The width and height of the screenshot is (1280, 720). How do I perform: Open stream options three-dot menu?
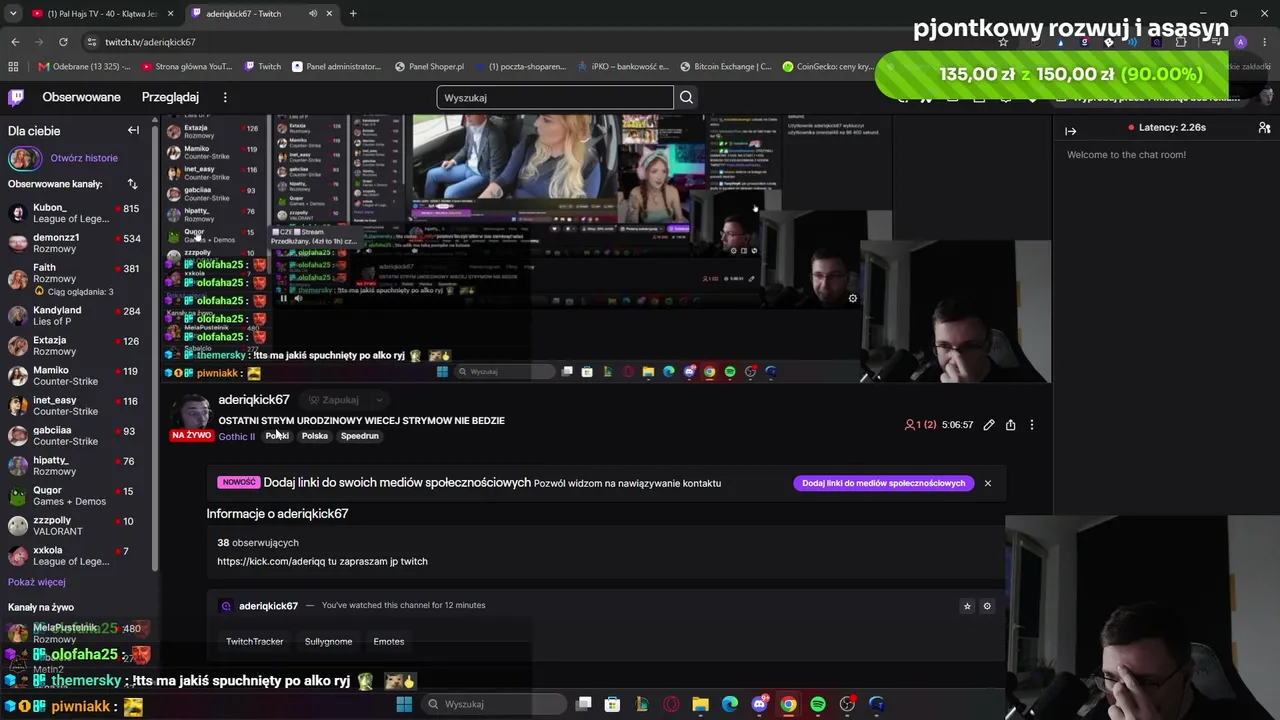(1032, 425)
